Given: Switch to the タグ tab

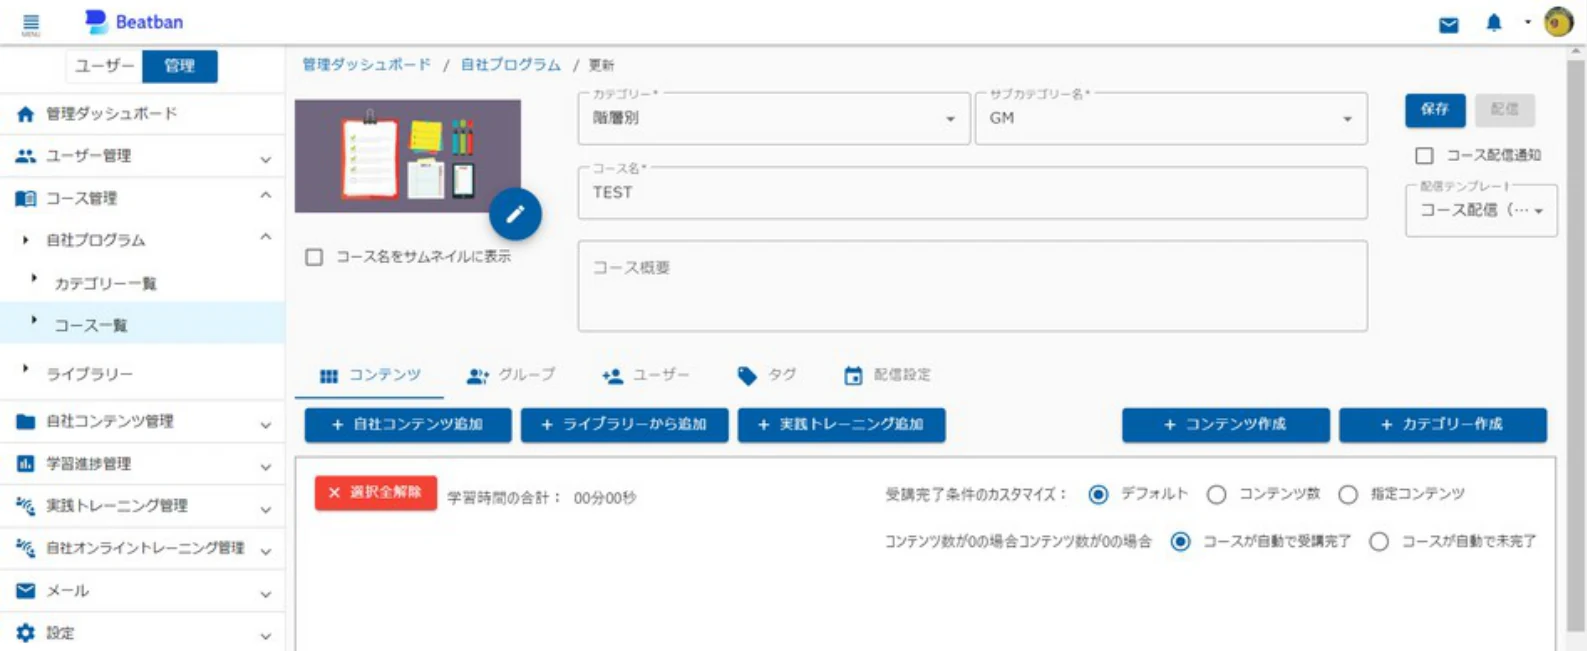Looking at the screenshot, I should tap(767, 376).
